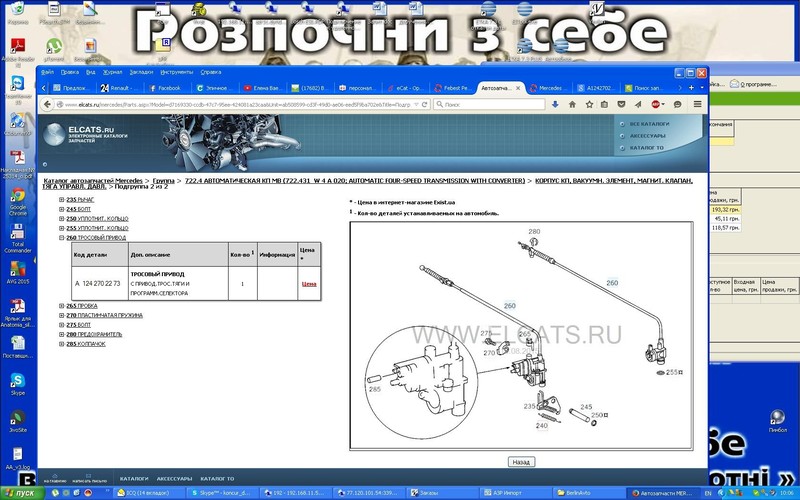
Task: Open µTorrent desktop icon
Action: [x=54, y=49]
